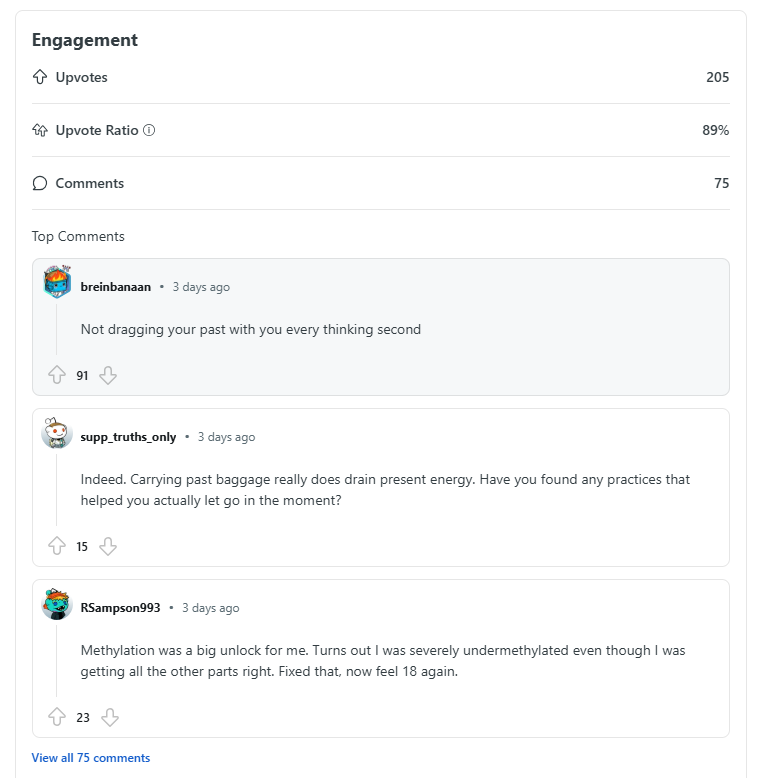The image size is (760, 778).
Task: Downvote RSampson993's methylation comment
Action: pyautogui.click(x=110, y=717)
